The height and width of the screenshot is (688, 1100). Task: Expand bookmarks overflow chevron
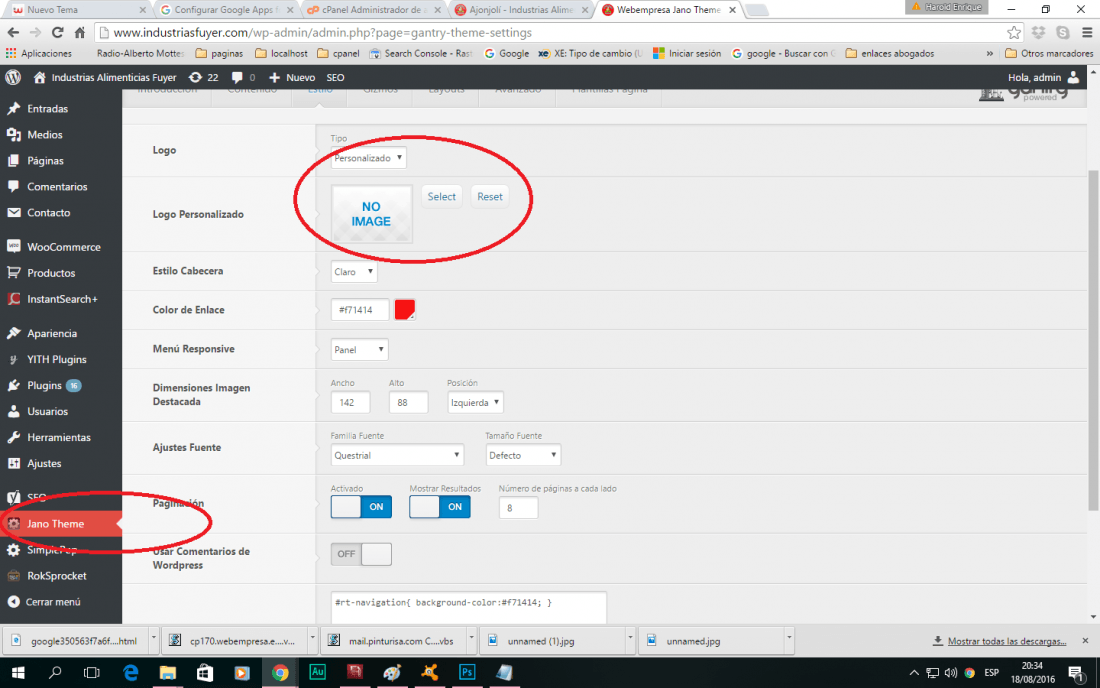pyautogui.click(x=989, y=53)
